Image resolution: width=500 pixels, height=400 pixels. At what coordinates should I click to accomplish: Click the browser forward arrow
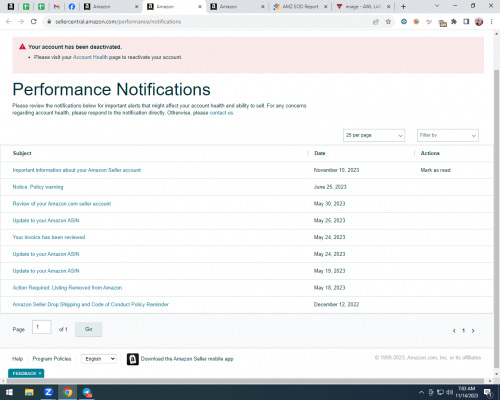coord(21,22)
